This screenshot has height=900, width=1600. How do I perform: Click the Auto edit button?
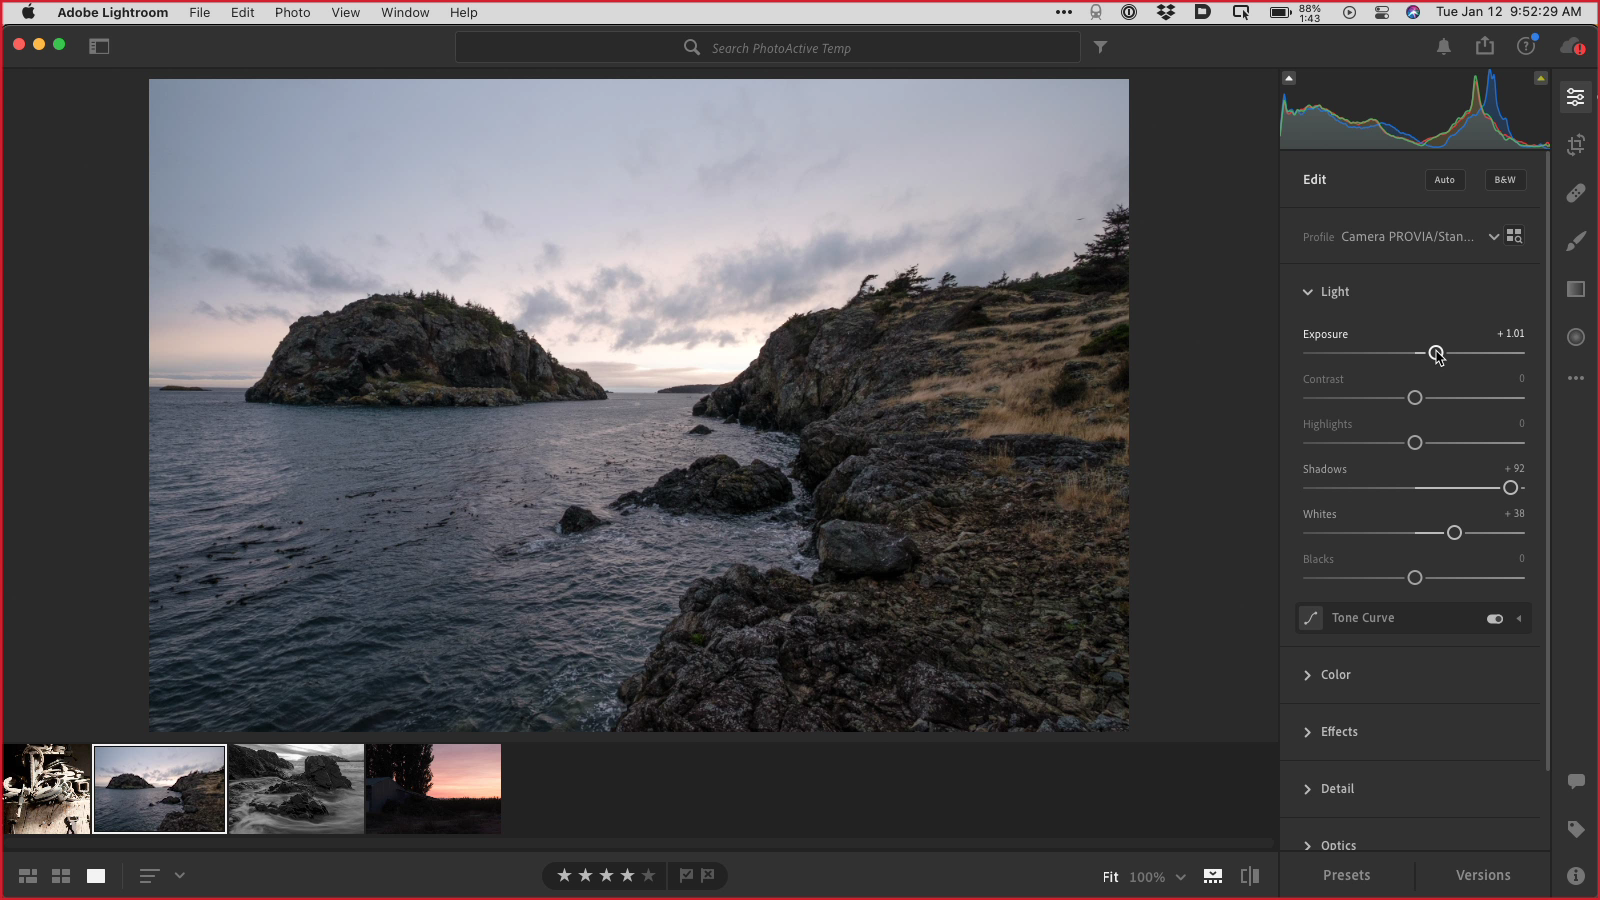click(x=1444, y=180)
